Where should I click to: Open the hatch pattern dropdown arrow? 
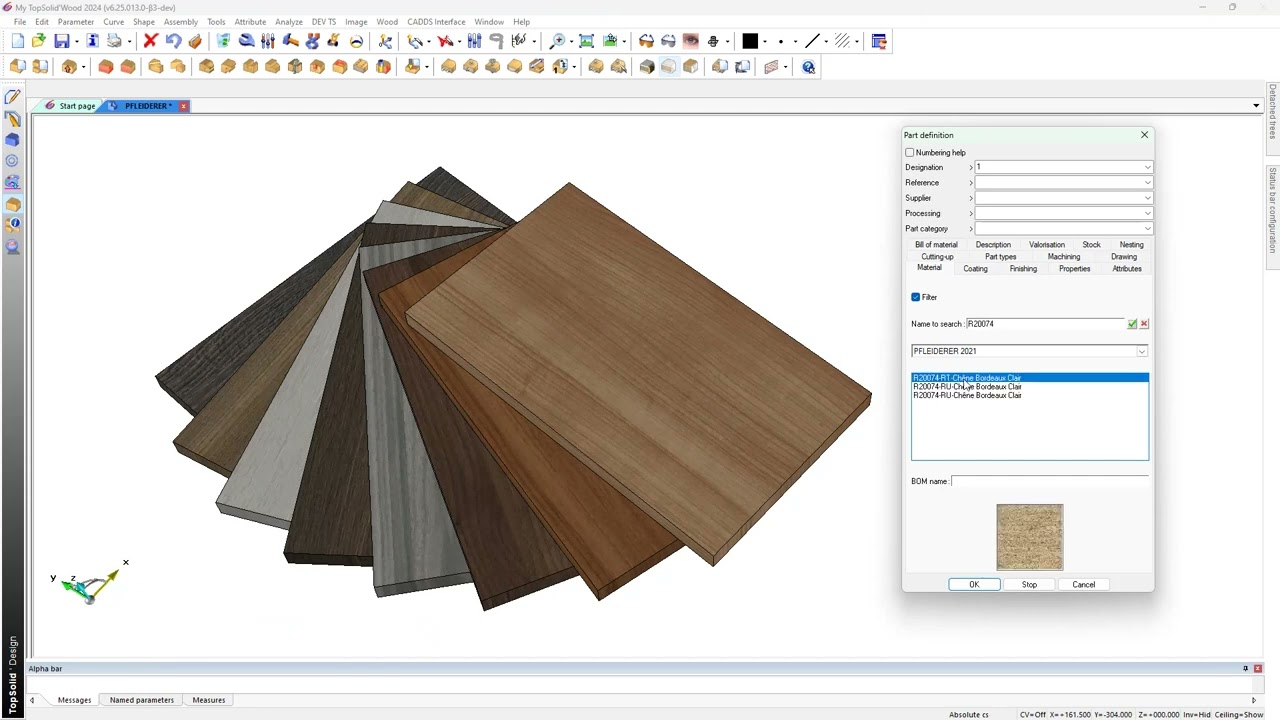[x=857, y=41]
